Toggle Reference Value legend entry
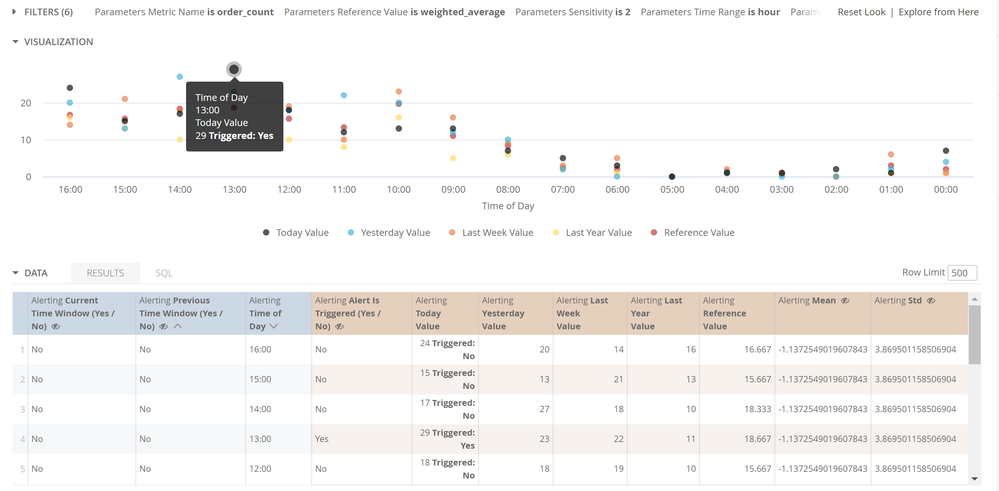The width and height of the screenshot is (999, 491). tap(693, 232)
